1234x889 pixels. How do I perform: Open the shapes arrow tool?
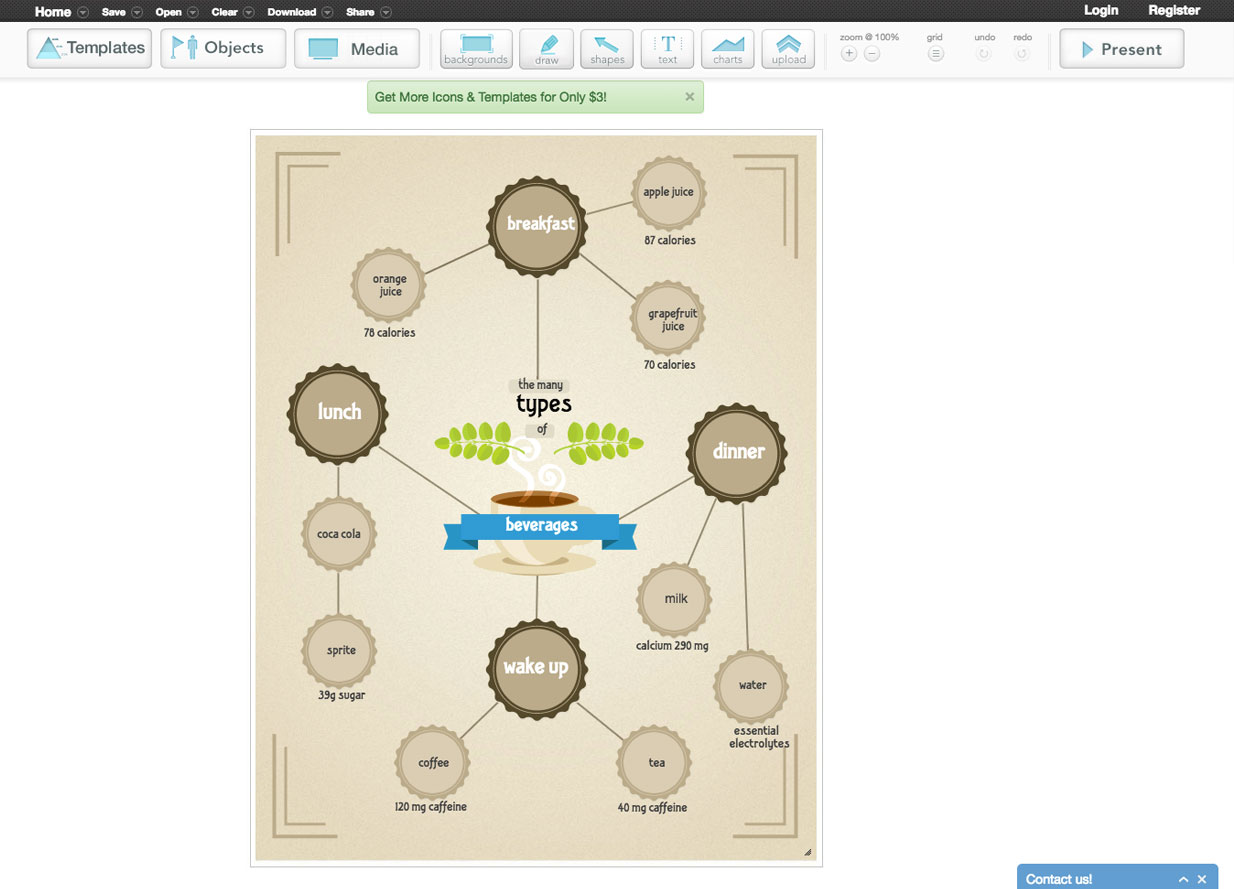607,48
